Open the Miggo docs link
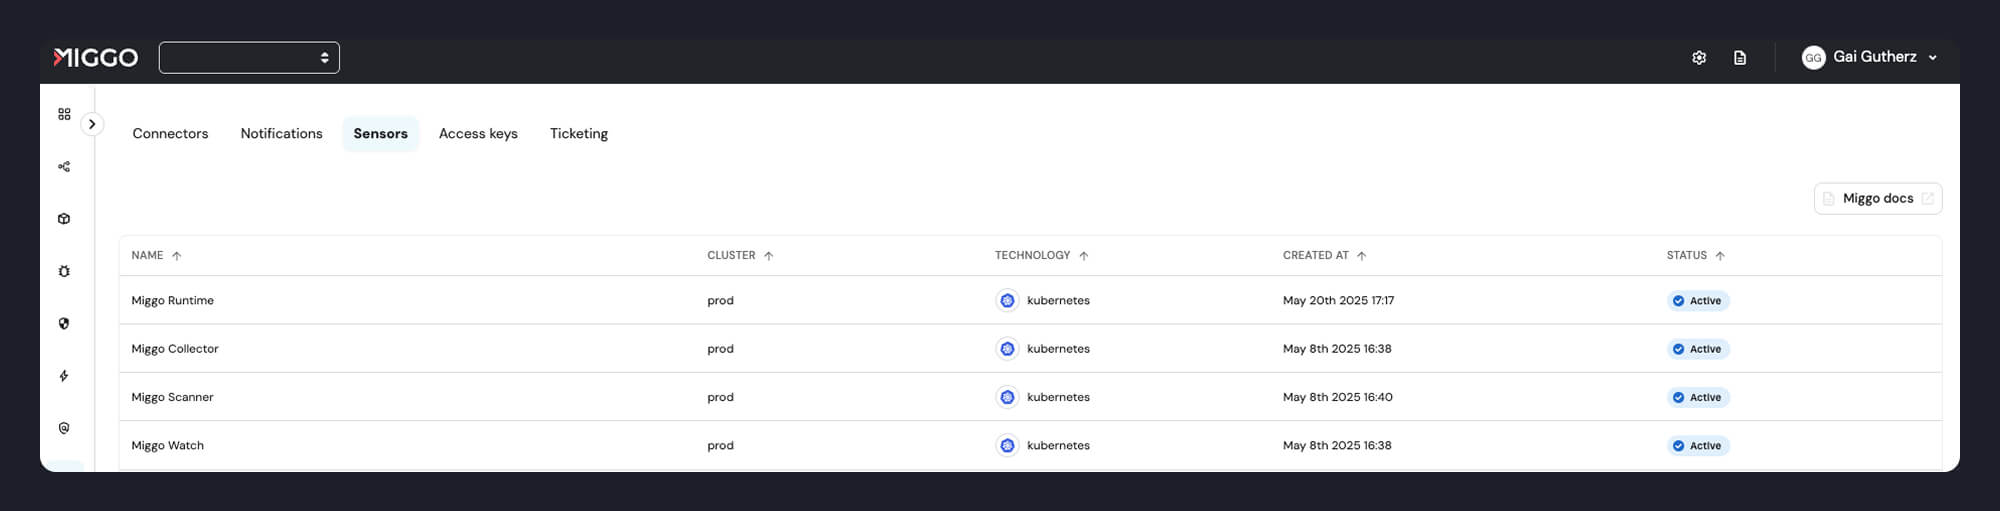The width and height of the screenshot is (2000, 511). pyautogui.click(x=1877, y=198)
